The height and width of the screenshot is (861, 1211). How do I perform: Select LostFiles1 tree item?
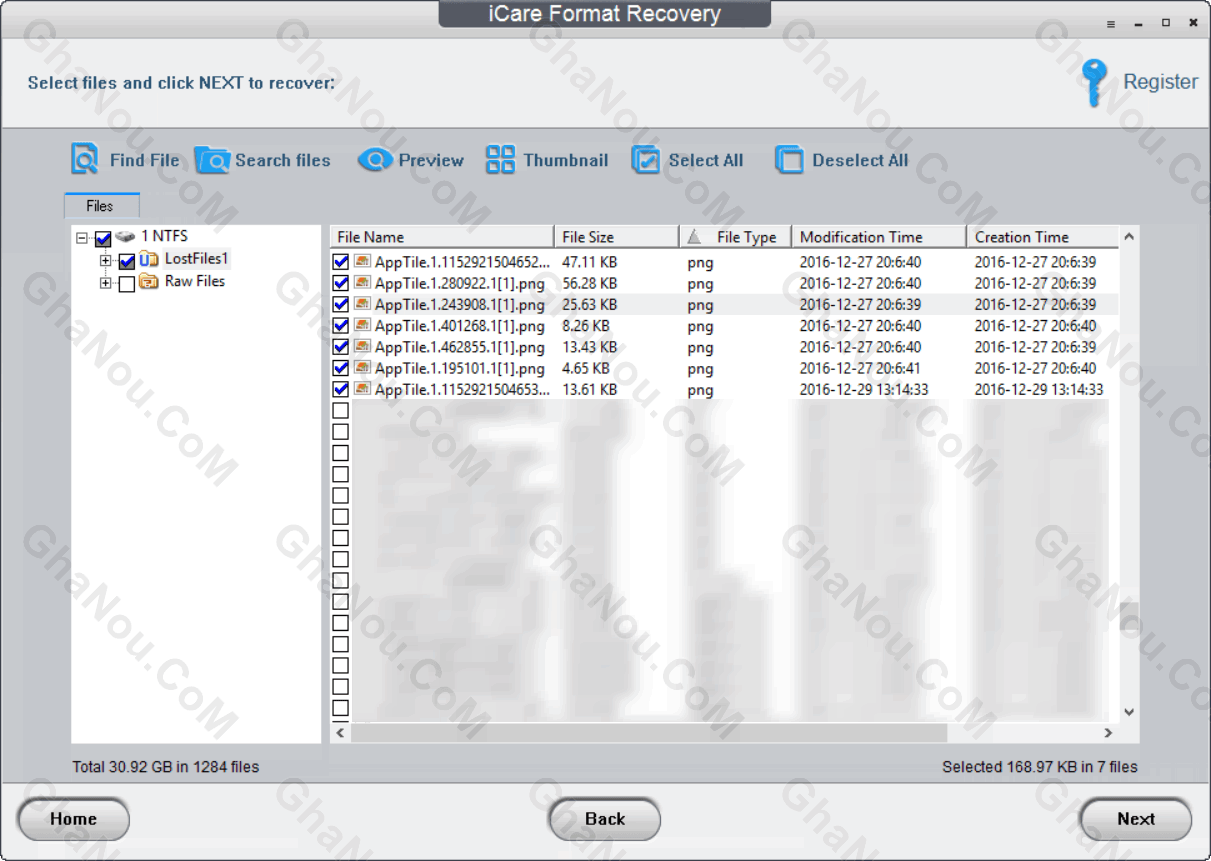[x=197, y=259]
